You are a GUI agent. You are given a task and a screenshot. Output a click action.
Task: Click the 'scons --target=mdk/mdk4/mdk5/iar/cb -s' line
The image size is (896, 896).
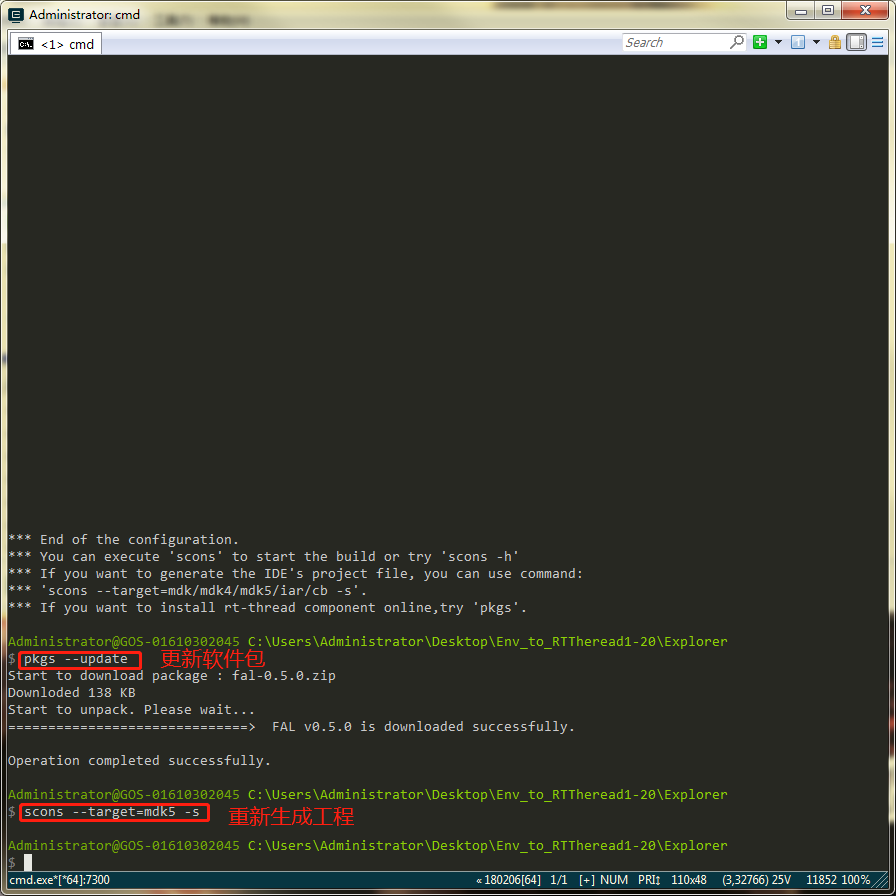pos(187,591)
